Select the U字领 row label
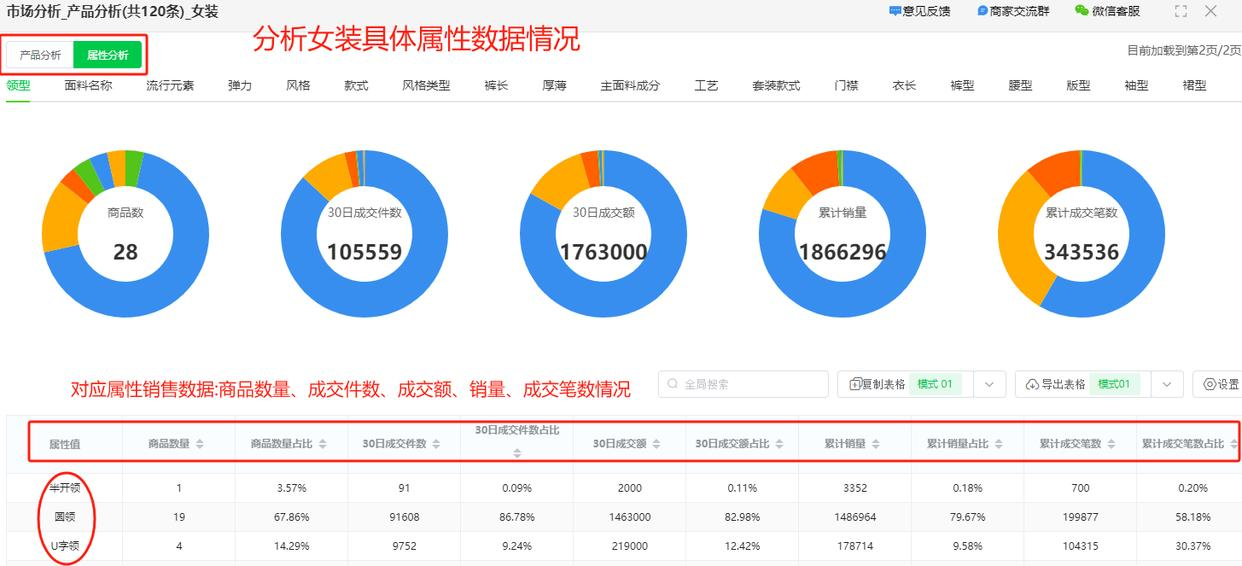The width and height of the screenshot is (1242, 566). click(65, 546)
